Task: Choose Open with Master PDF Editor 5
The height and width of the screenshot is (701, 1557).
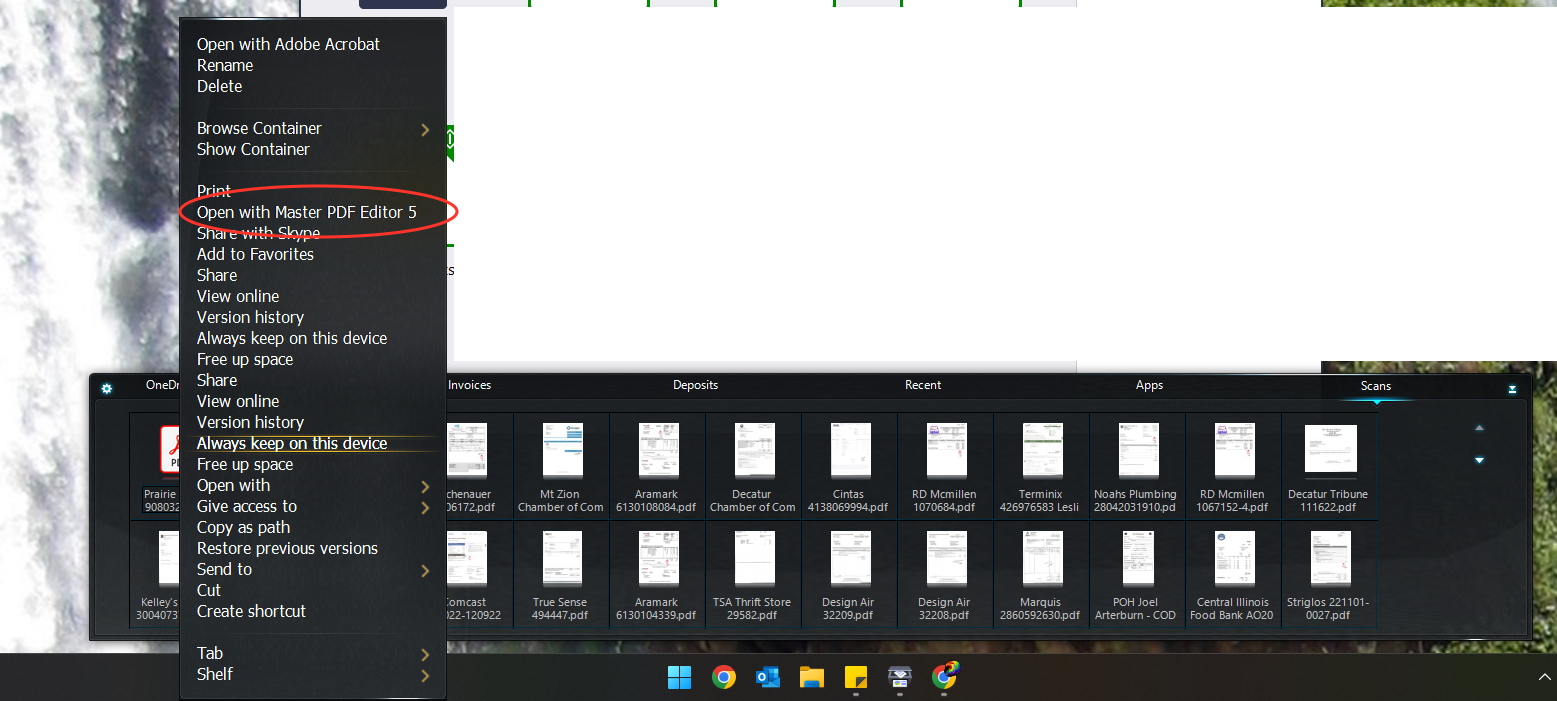Action: pyautogui.click(x=306, y=212)
